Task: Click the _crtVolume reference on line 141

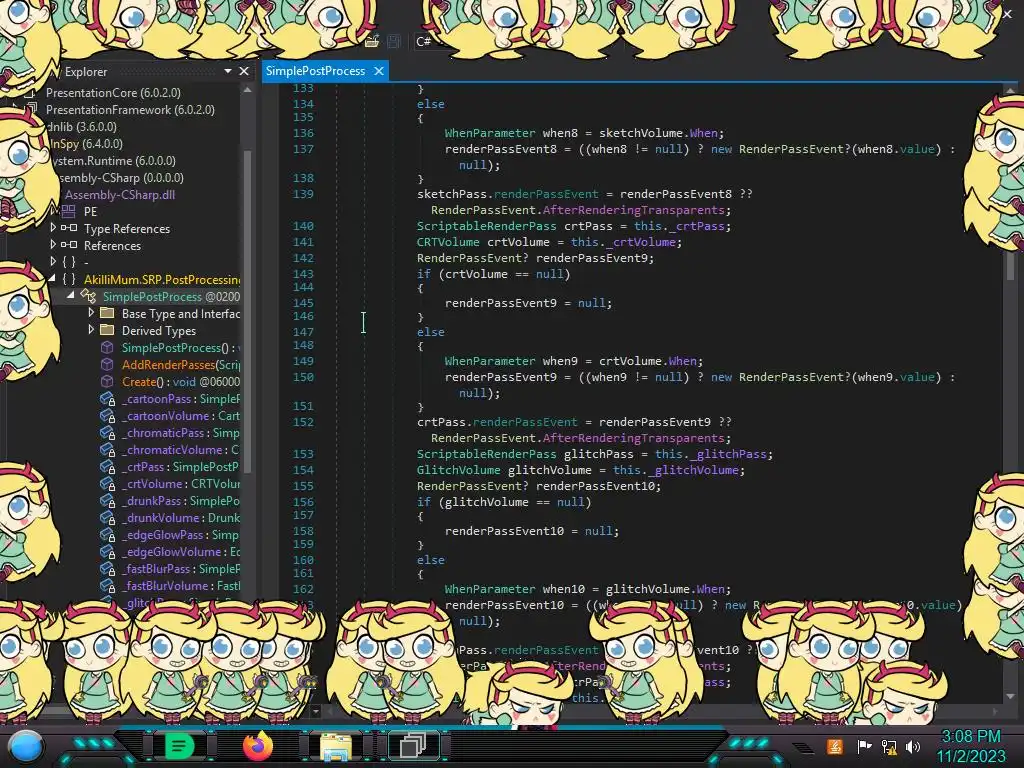Action: (640, 242)
